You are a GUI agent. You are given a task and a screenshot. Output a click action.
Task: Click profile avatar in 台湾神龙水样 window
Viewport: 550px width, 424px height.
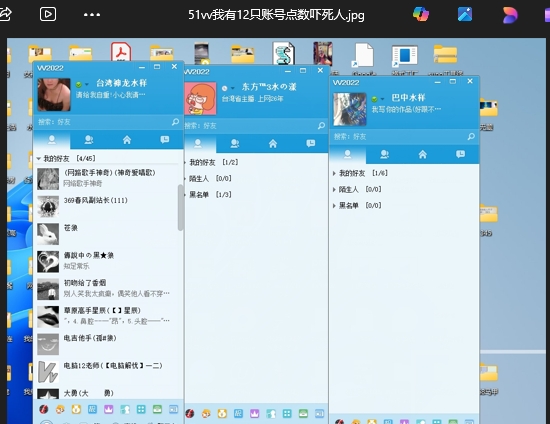pyautogui.click(x=54, y=95)
